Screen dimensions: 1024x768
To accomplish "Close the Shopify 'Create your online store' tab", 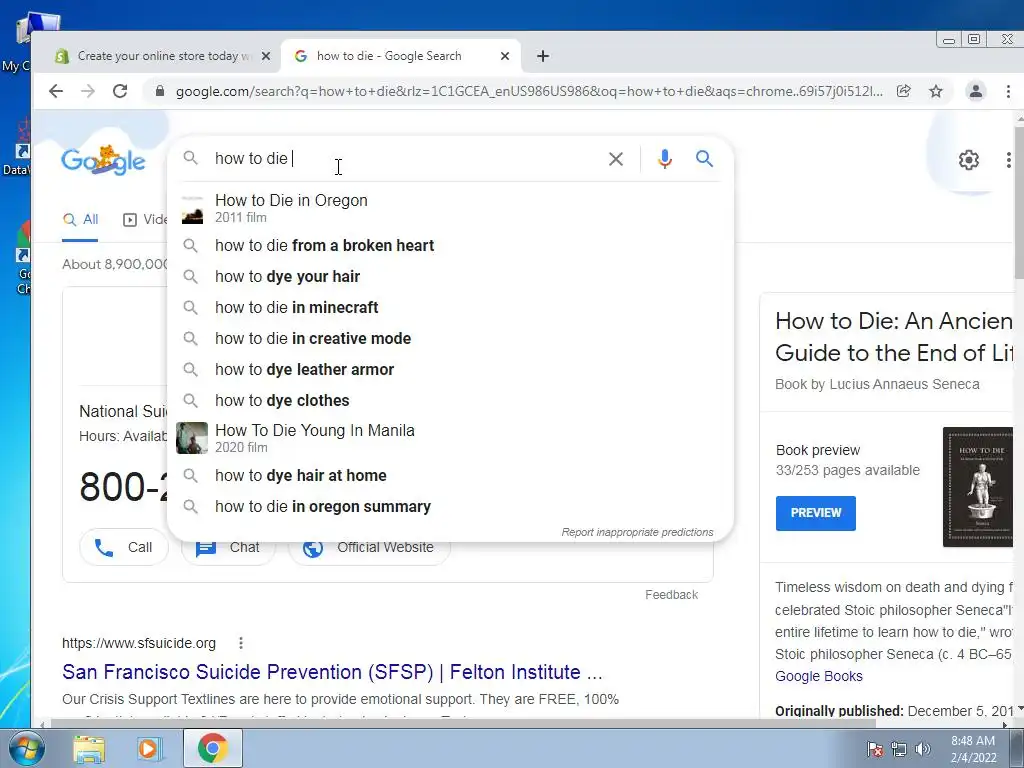I will pyautogui.click(x=266, y=56).
